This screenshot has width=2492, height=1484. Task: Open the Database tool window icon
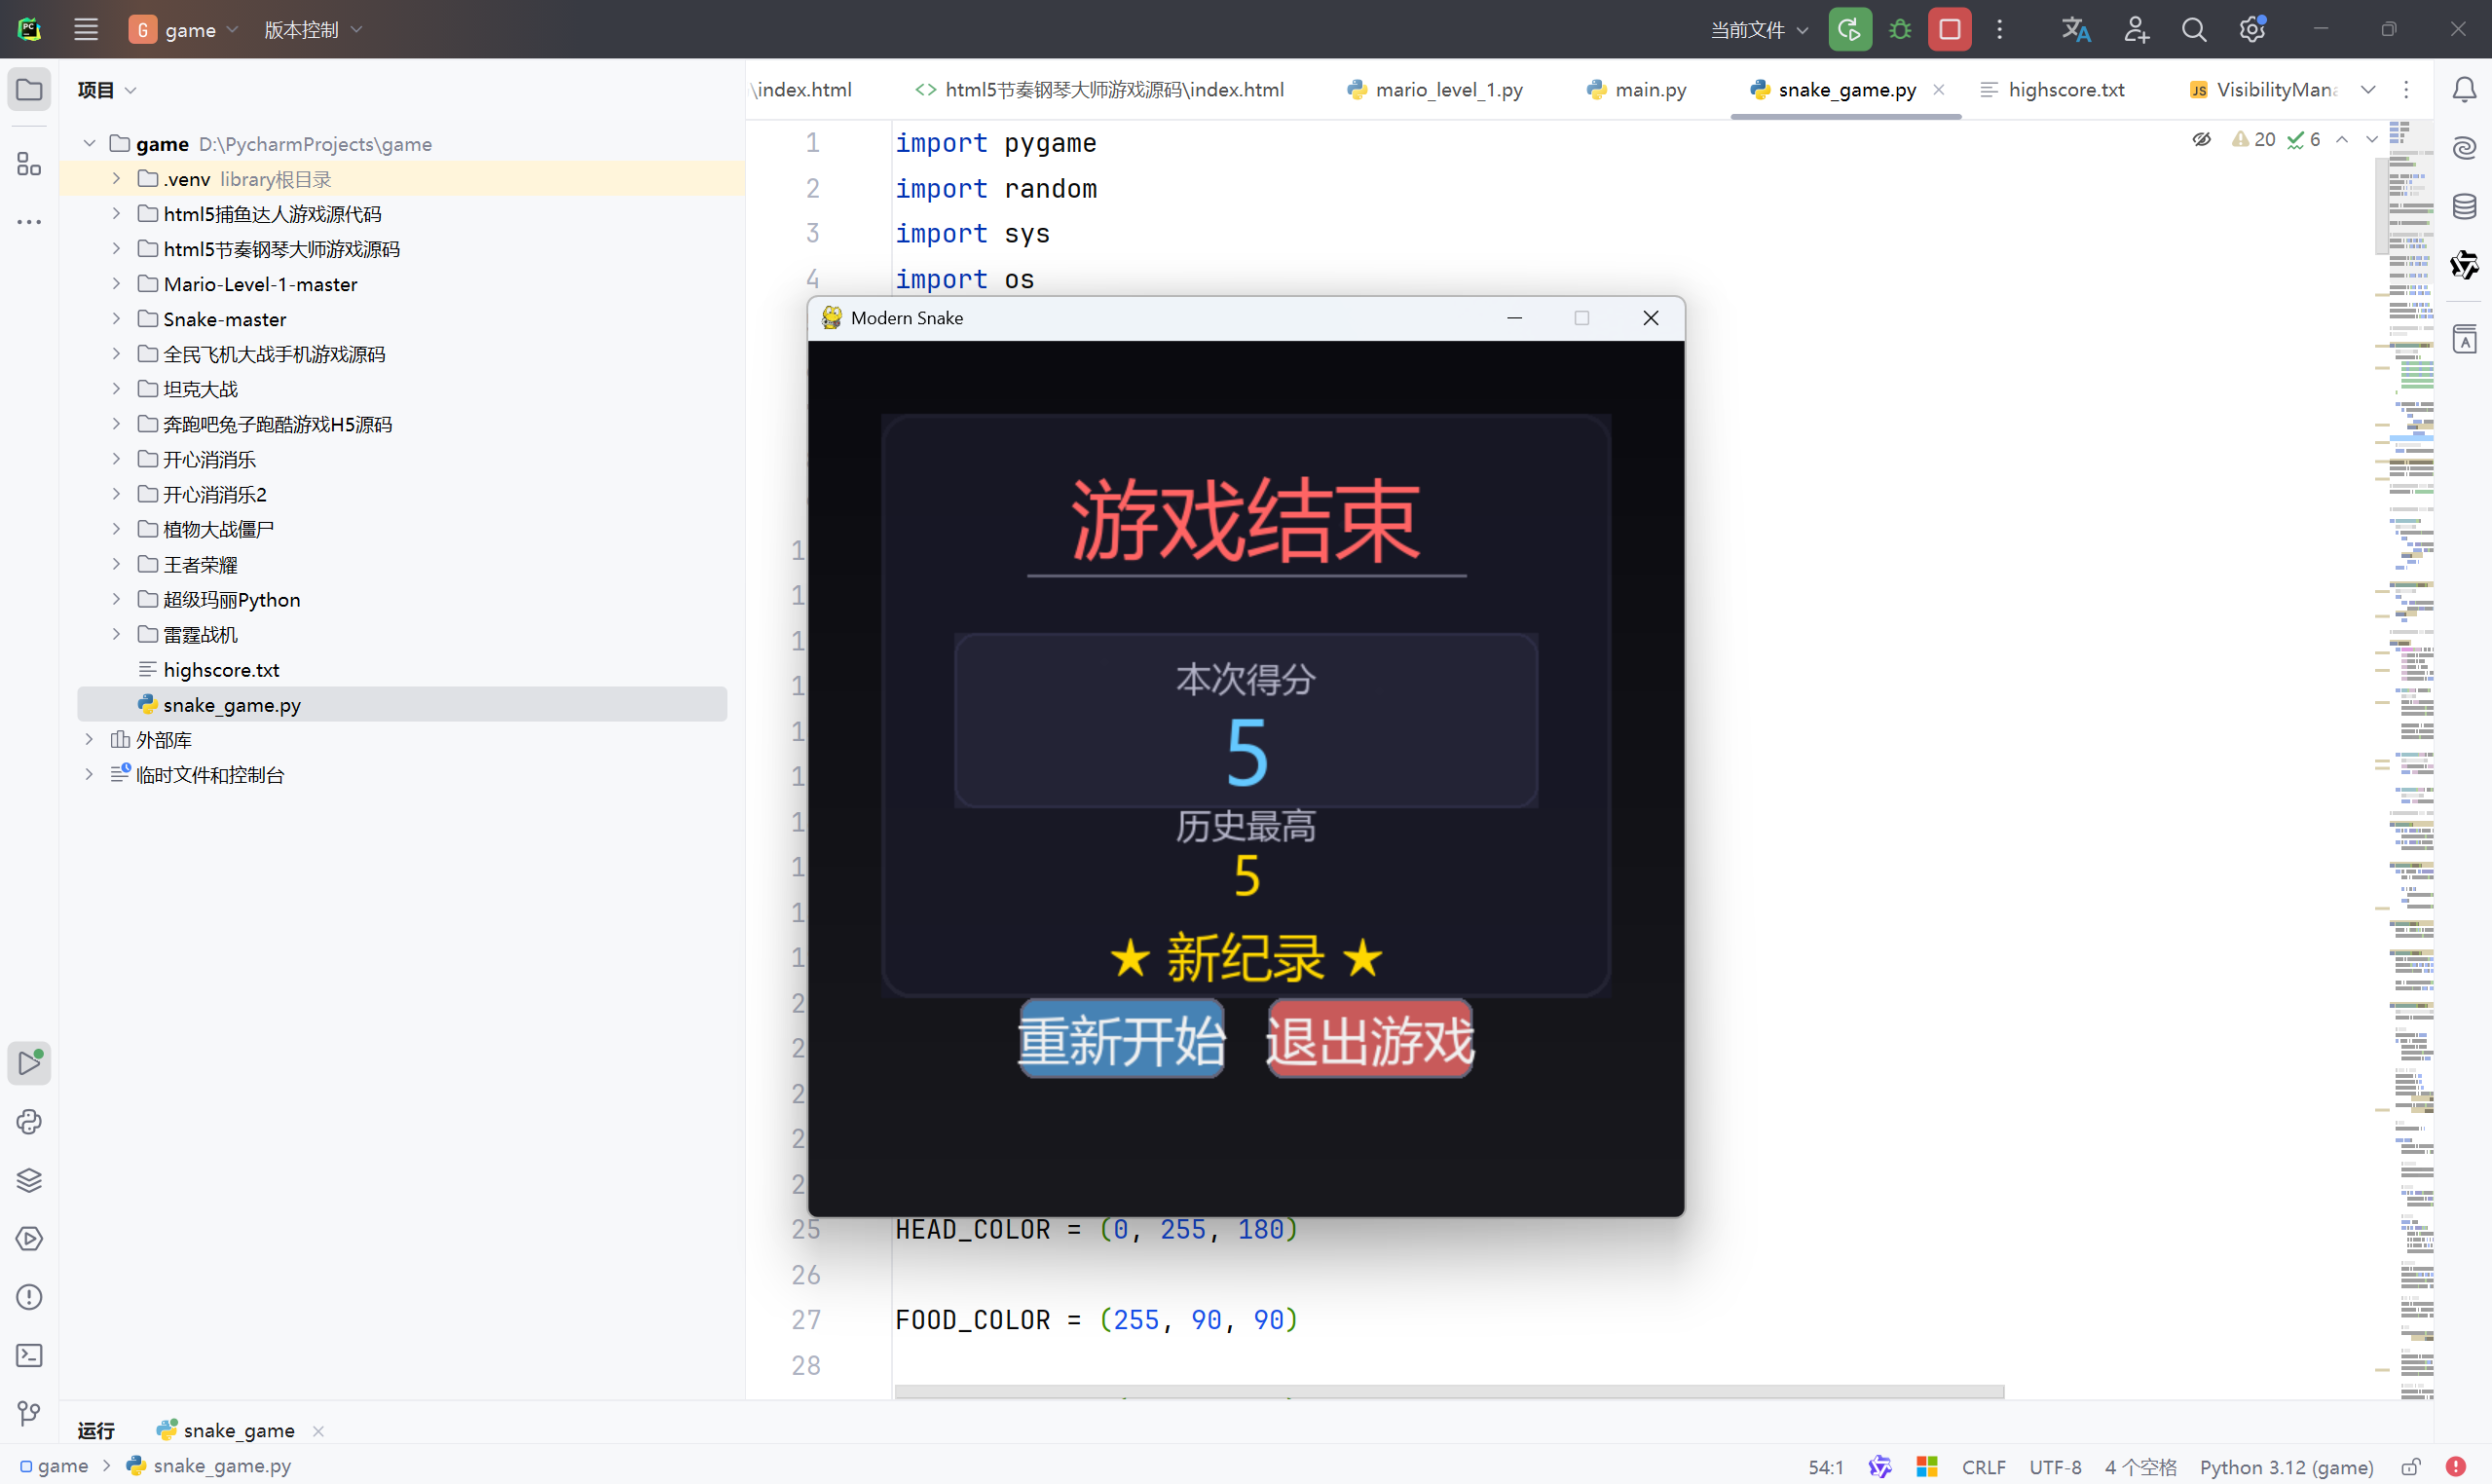[x=2463, y=207]
